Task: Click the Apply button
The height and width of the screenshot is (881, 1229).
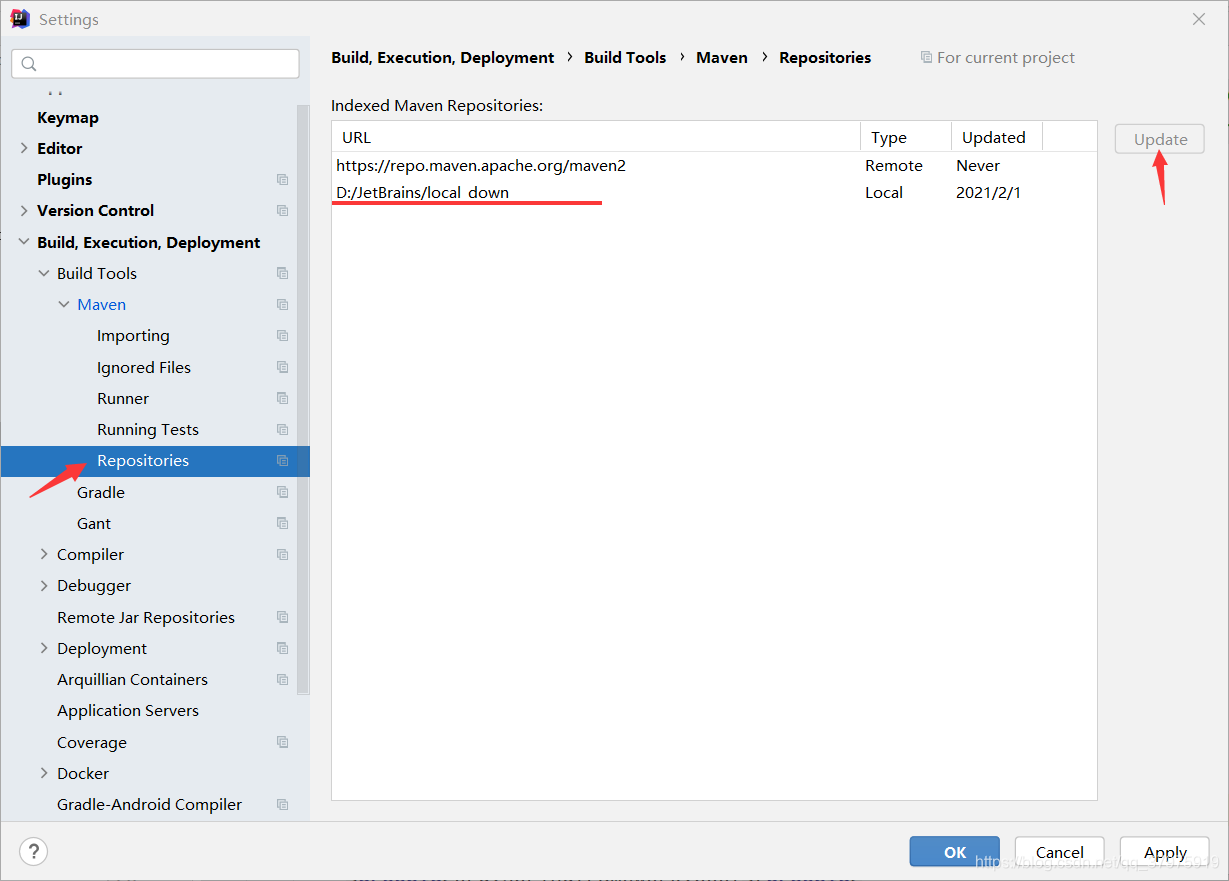Action: click(x=1165, y=852)
